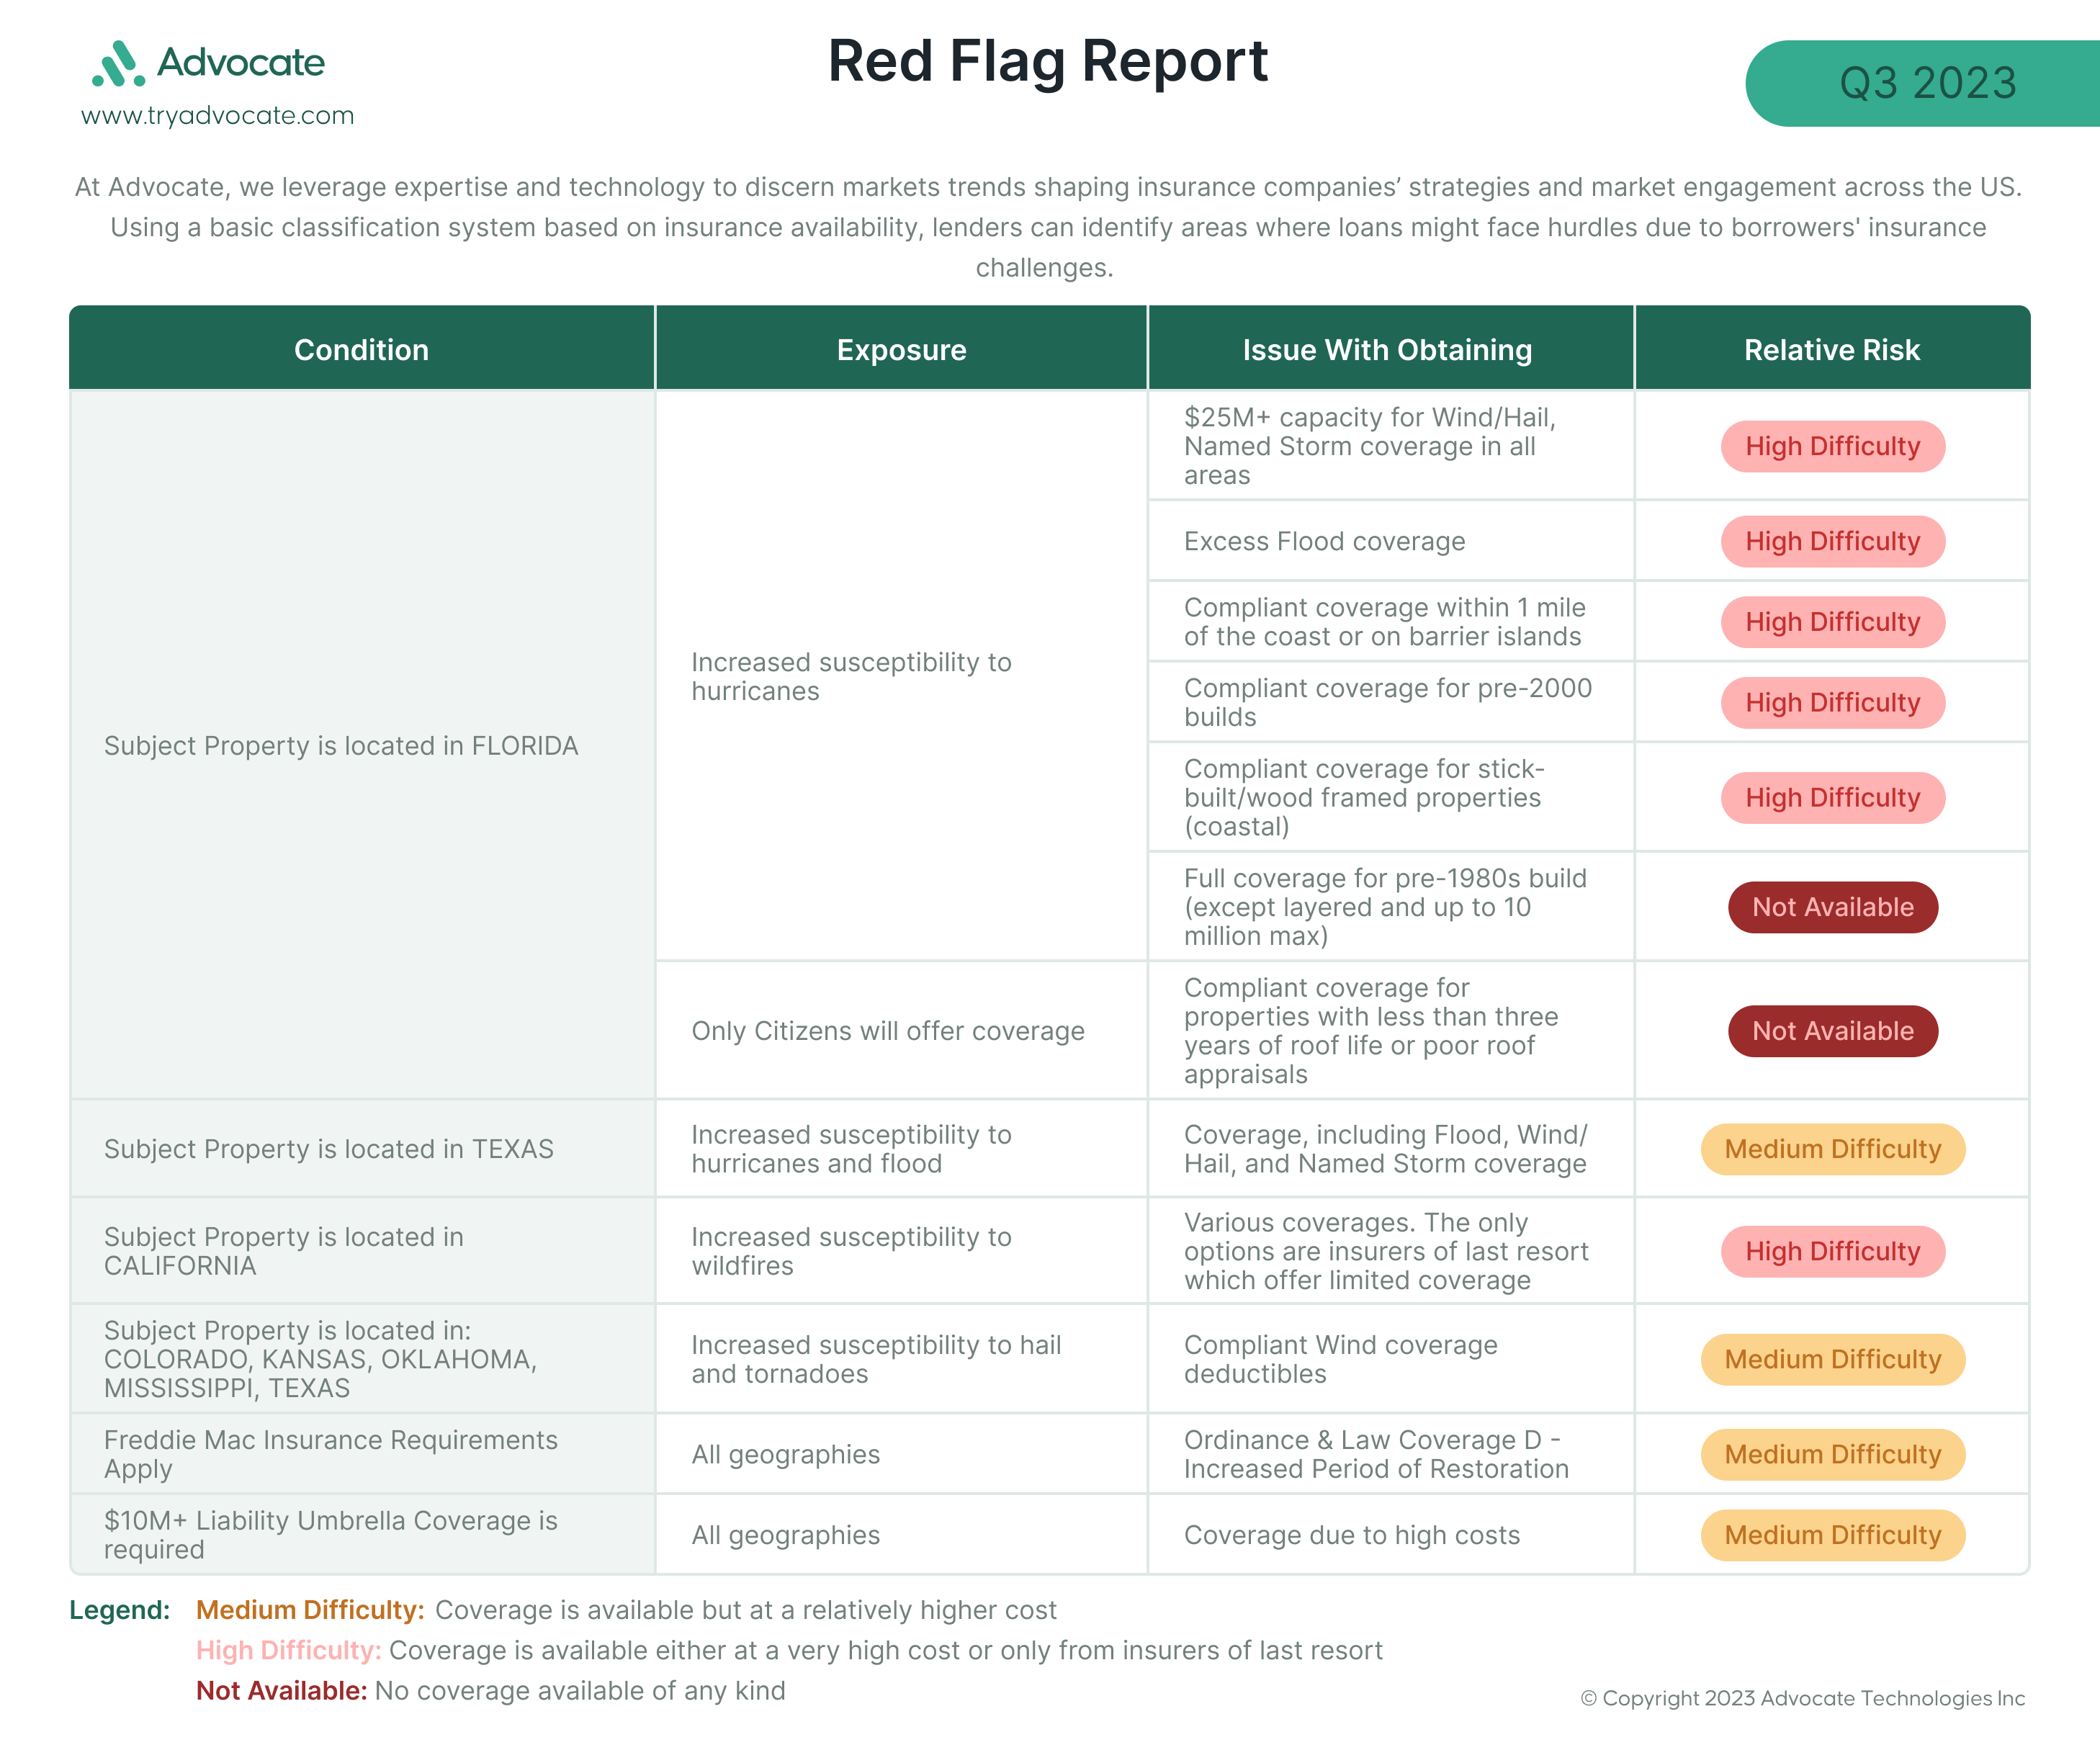Select 'Coverage due to high costs' cell

(x=1390, y=1535)
